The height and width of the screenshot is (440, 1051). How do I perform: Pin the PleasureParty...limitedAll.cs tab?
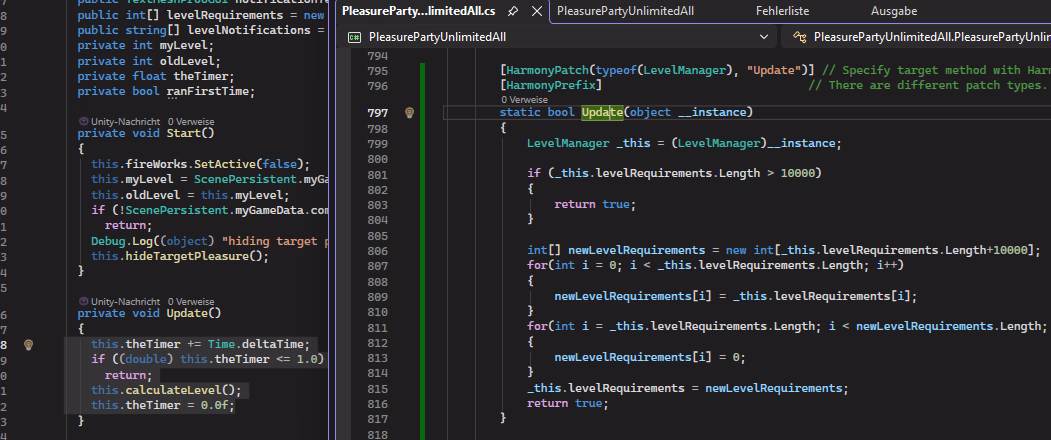(x=513, y=11)
